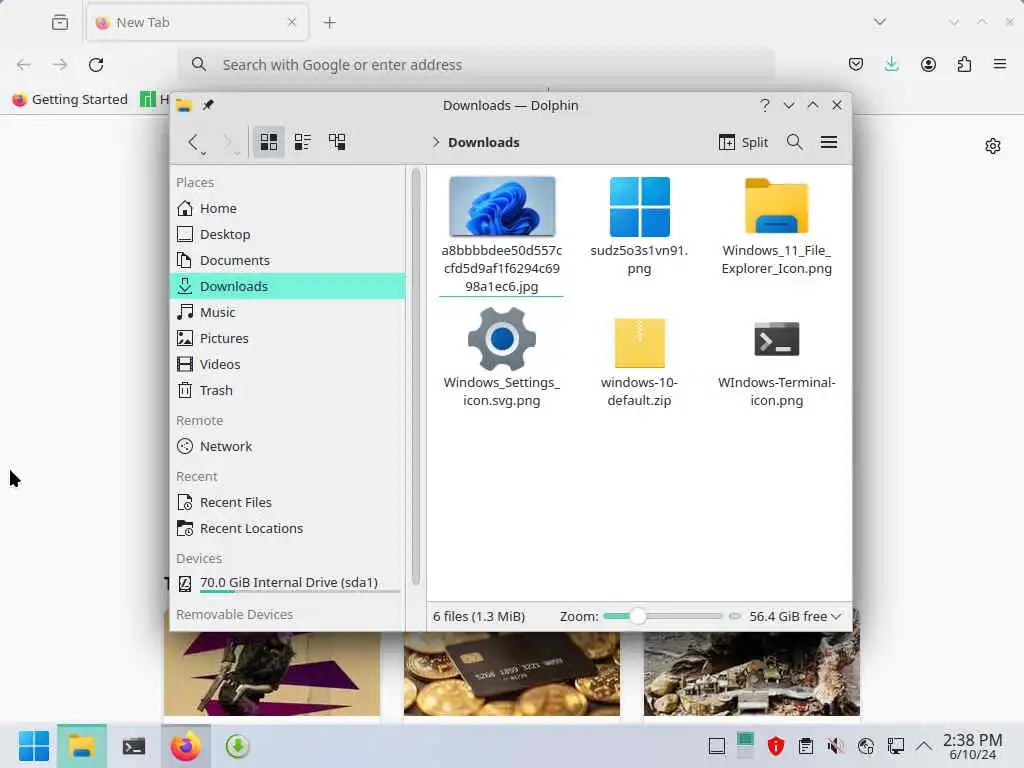Viewport: 1024px width, 768px height.
Task: Open Firefox tab overview icon
Action: point(59,22)
